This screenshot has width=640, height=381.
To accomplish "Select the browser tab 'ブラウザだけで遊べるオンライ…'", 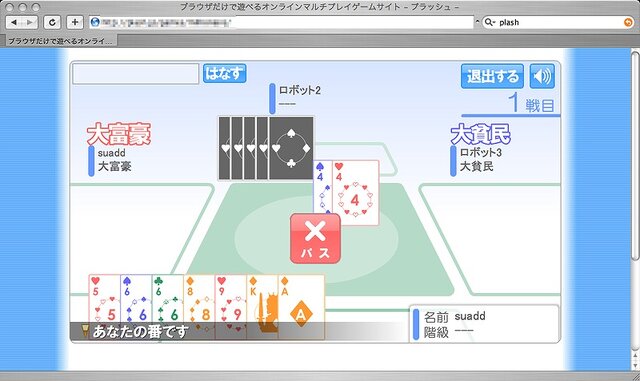I will (x=60, y=41).
